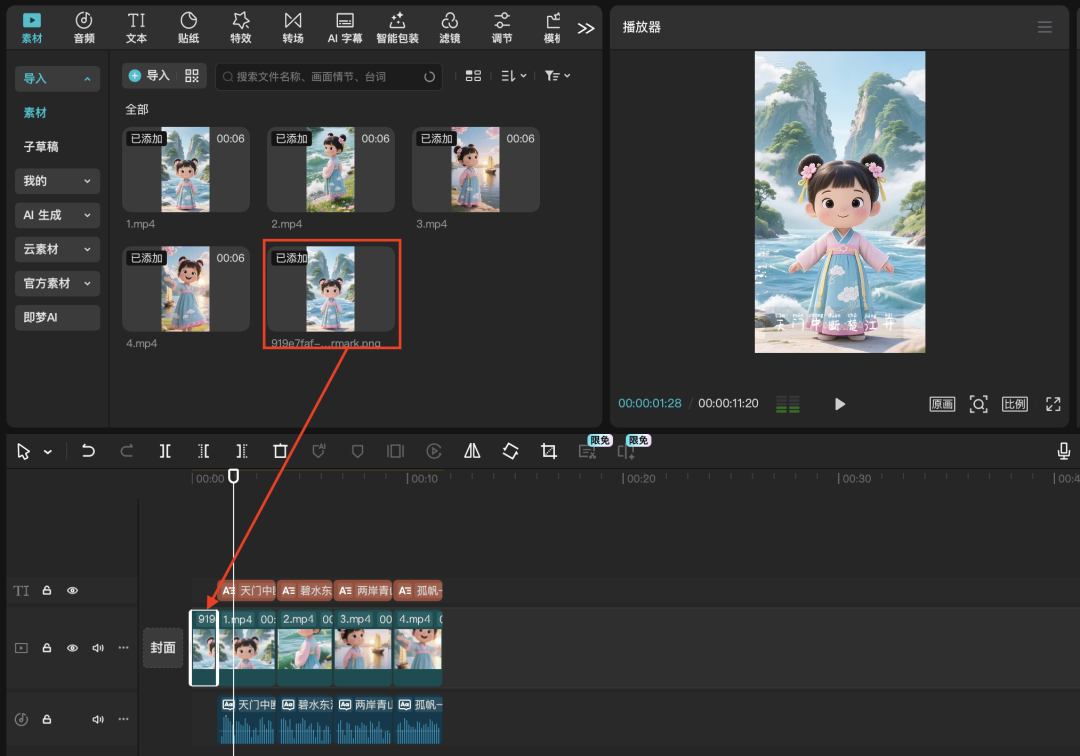
Task: Mute the audio track with its speaker icon
Action: 98,719
